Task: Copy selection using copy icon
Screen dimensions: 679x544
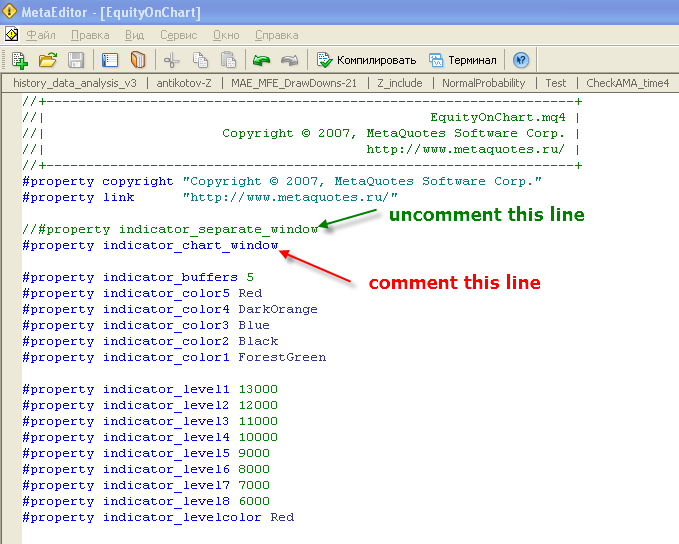Action: 200,60
